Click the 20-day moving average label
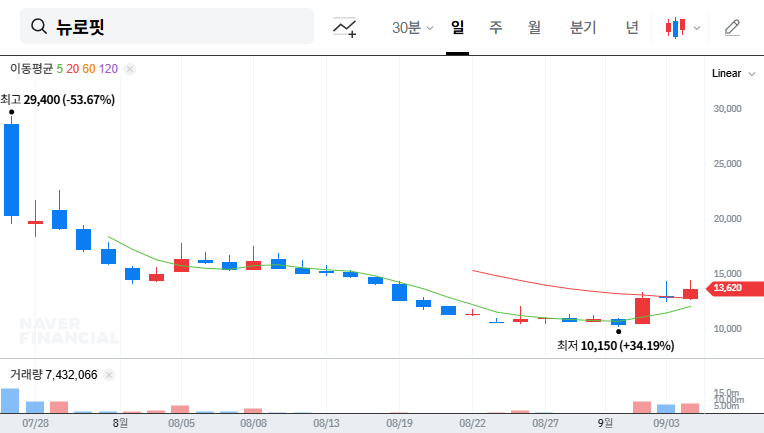Image resolution: width=764 pixels, height=433 pixels. pos(73,69)
